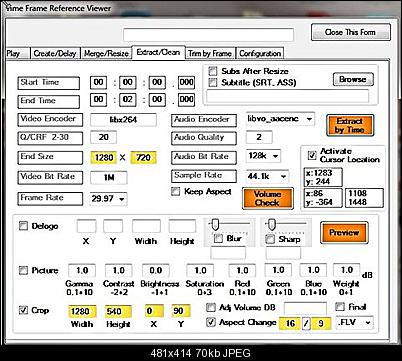This screenshot has width=402, height=361.
Task: Enable the Picture adjustments checkbox
Action: click(23, 270)
